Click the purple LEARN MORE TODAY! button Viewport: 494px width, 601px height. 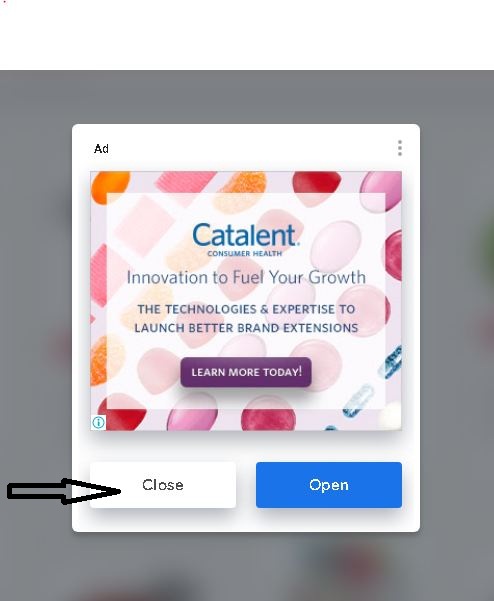[246, 372]
